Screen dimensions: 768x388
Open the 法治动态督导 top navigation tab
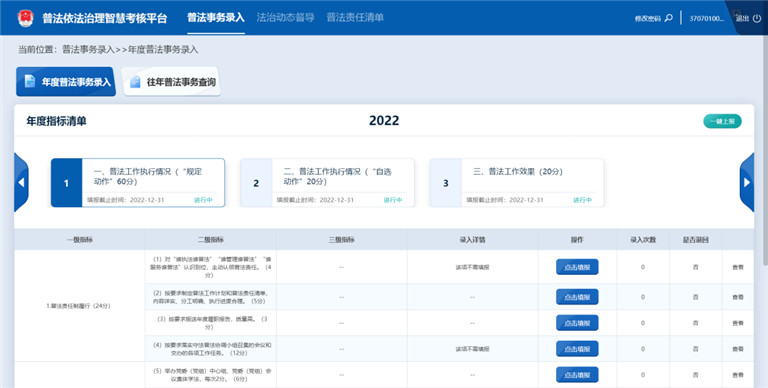coord(285,18)
